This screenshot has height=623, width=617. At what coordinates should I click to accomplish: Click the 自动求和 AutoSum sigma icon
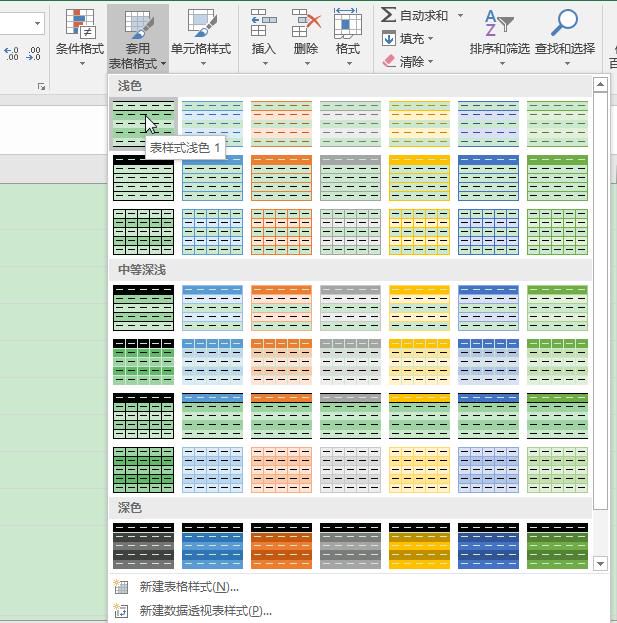pyautogui.click(x=388, y=15)
